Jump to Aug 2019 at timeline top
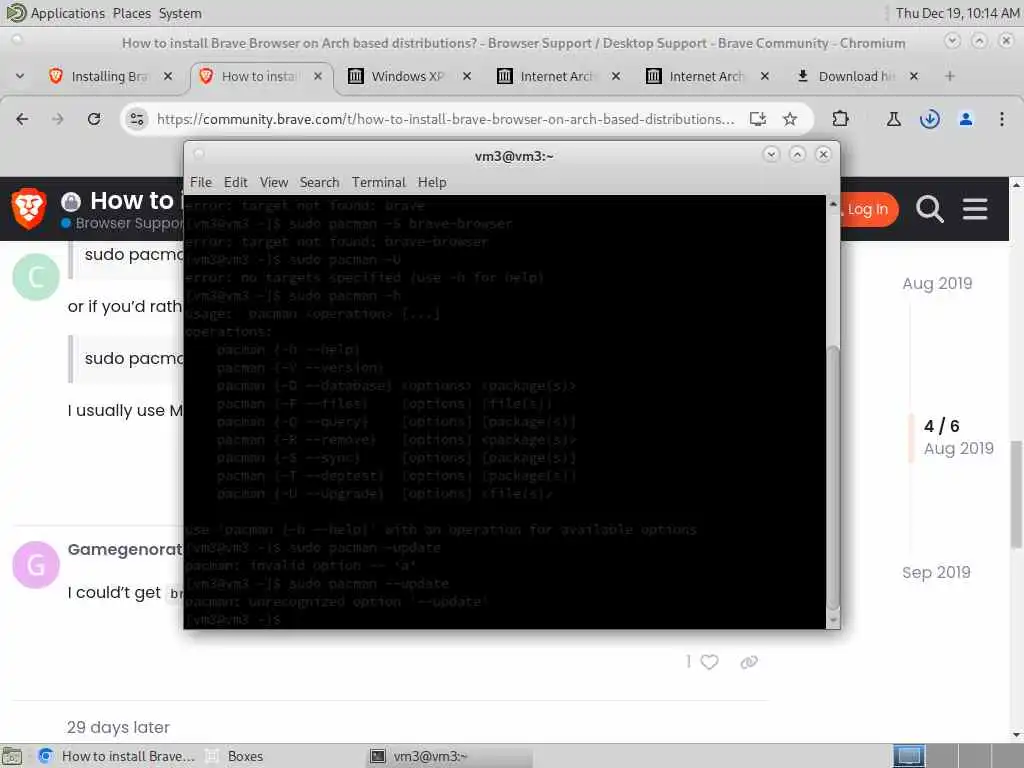Viewport: 1024px width, 768px height. 937,283
